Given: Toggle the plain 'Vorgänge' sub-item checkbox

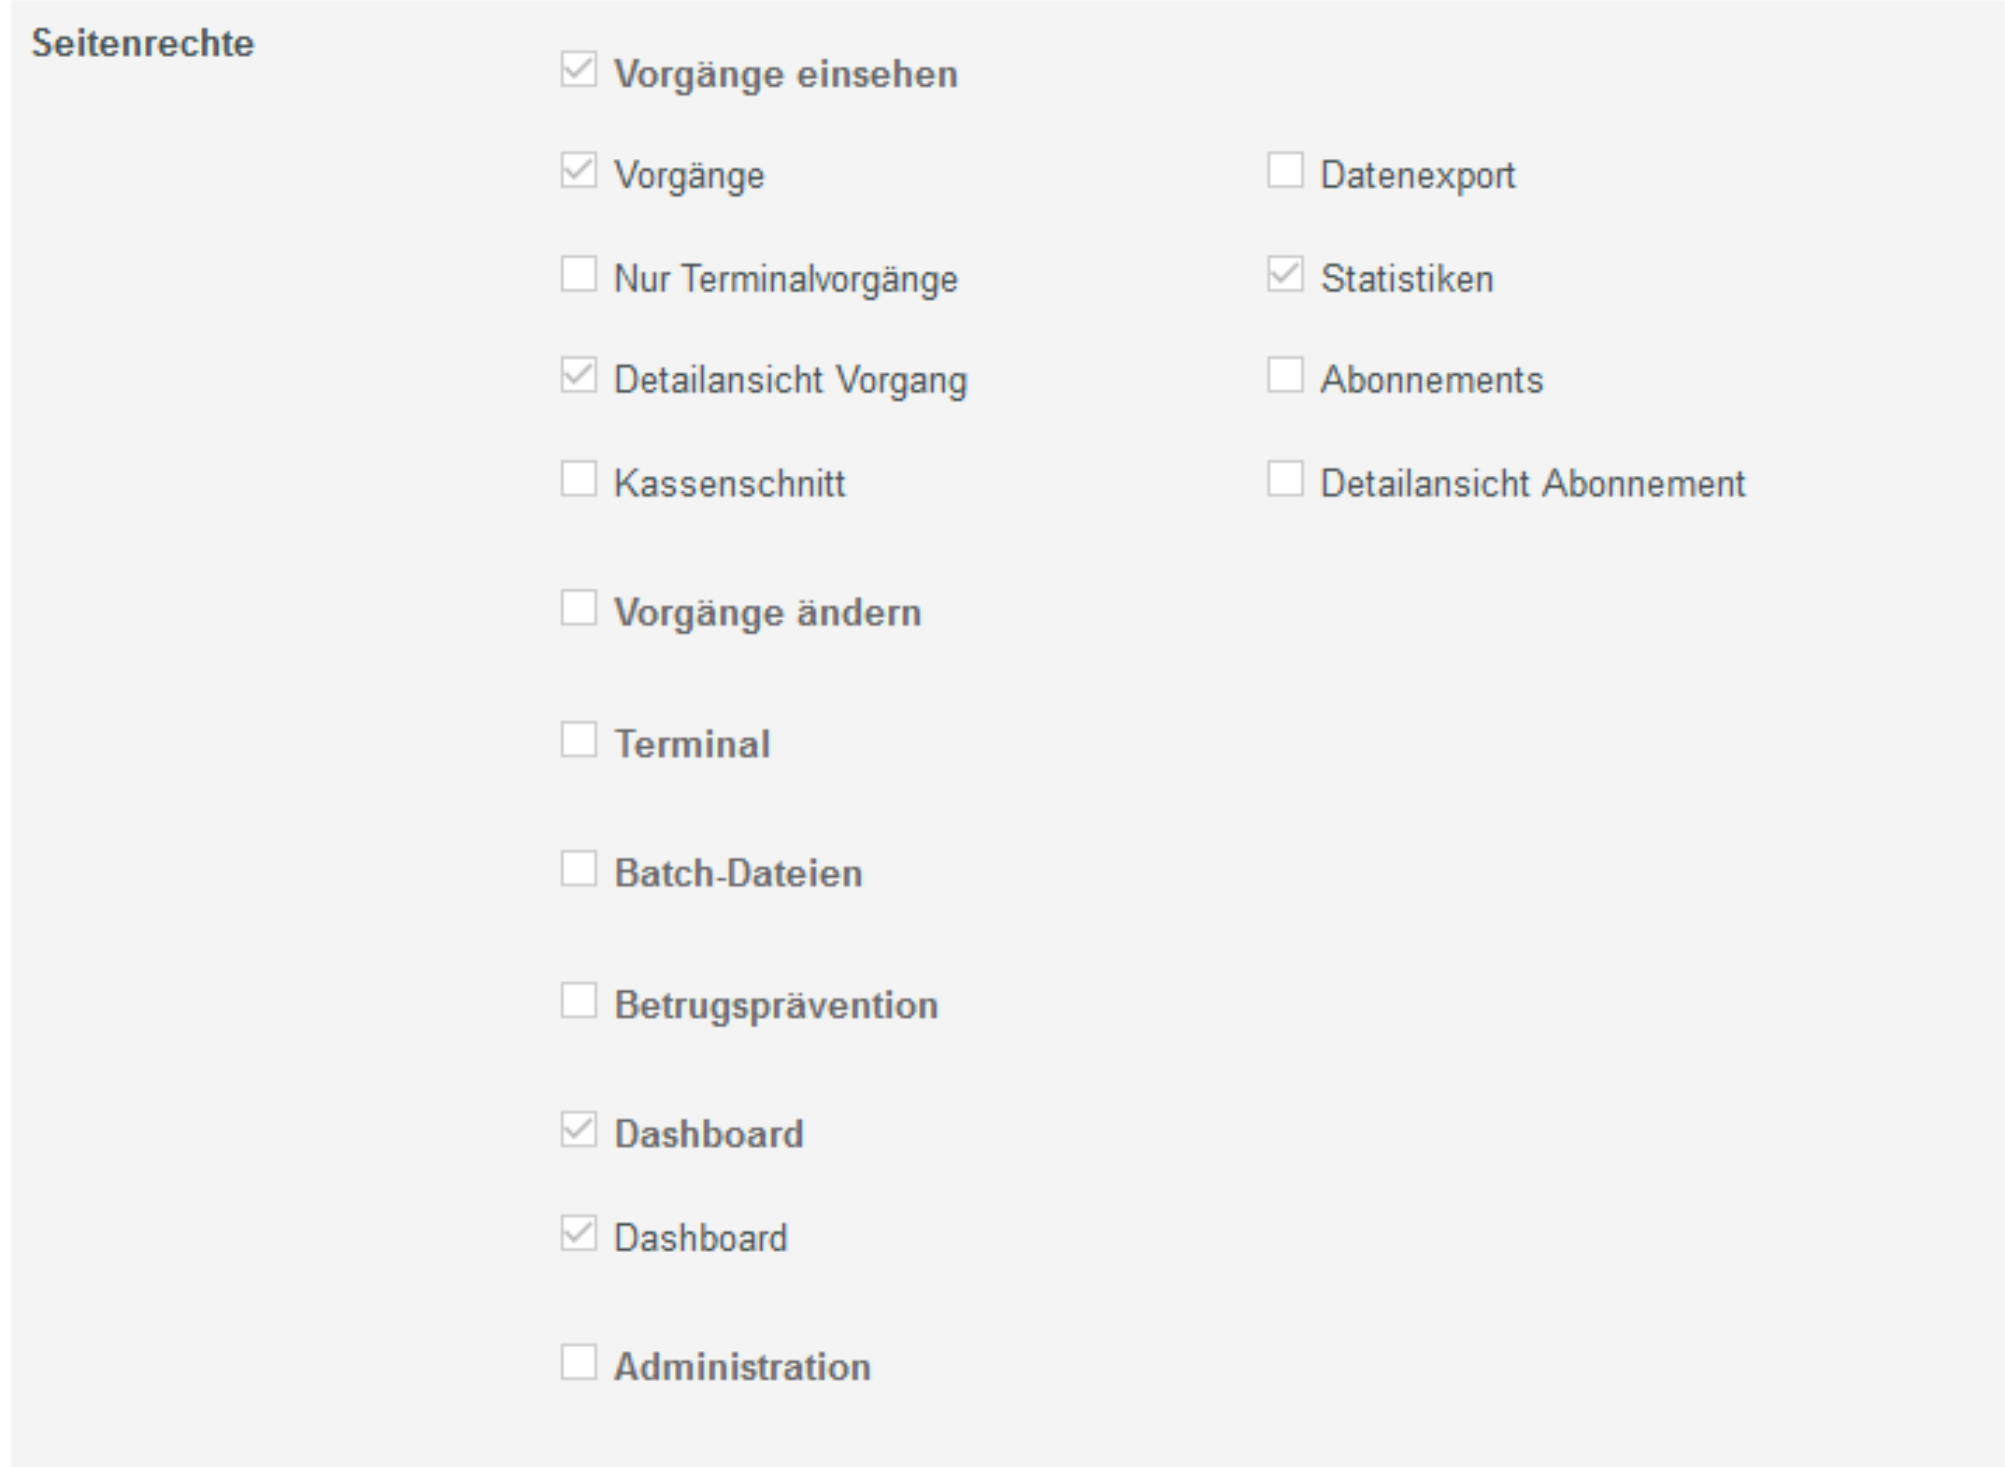Looking at the screenshot, I should click(578, 171).
